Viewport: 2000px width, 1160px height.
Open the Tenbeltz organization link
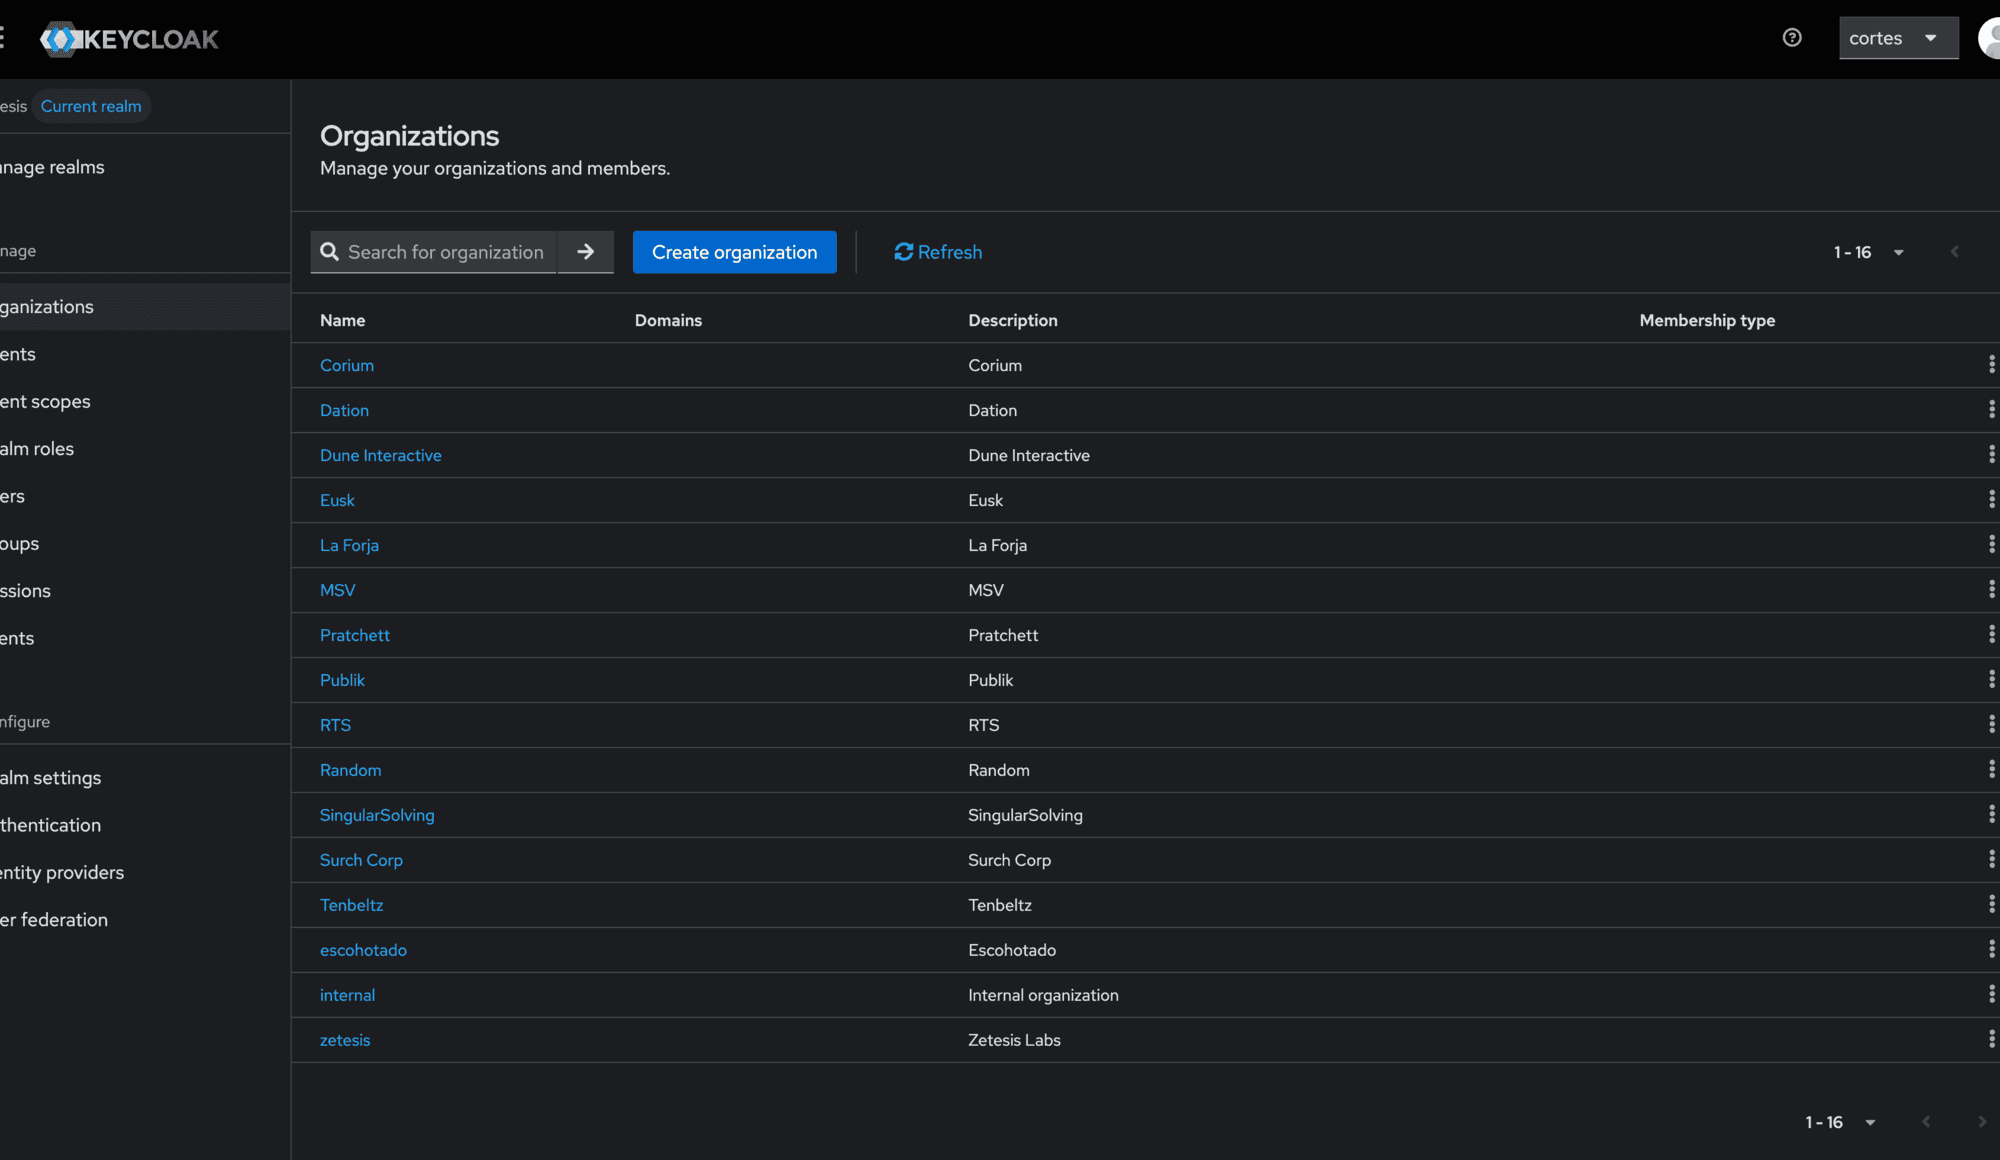click(x=352, y=905)
